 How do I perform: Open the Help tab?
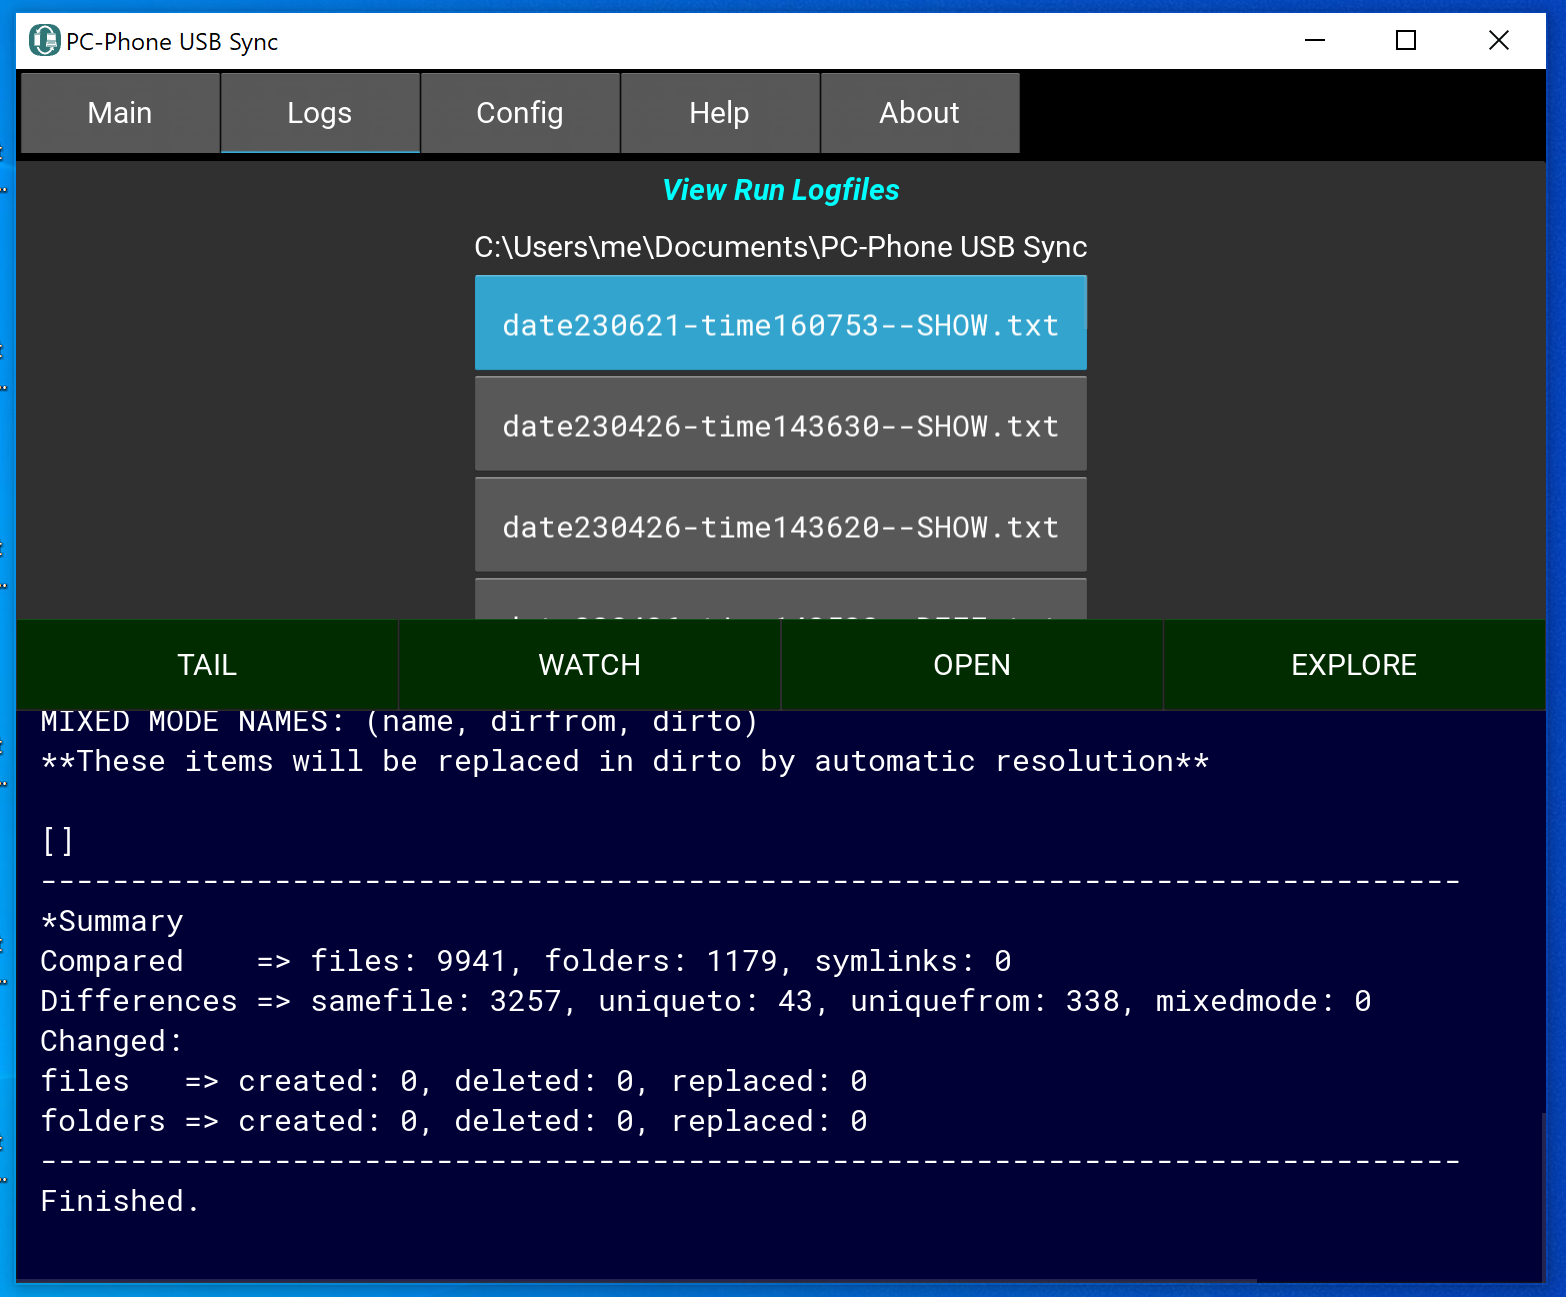(x=720, y=113)
